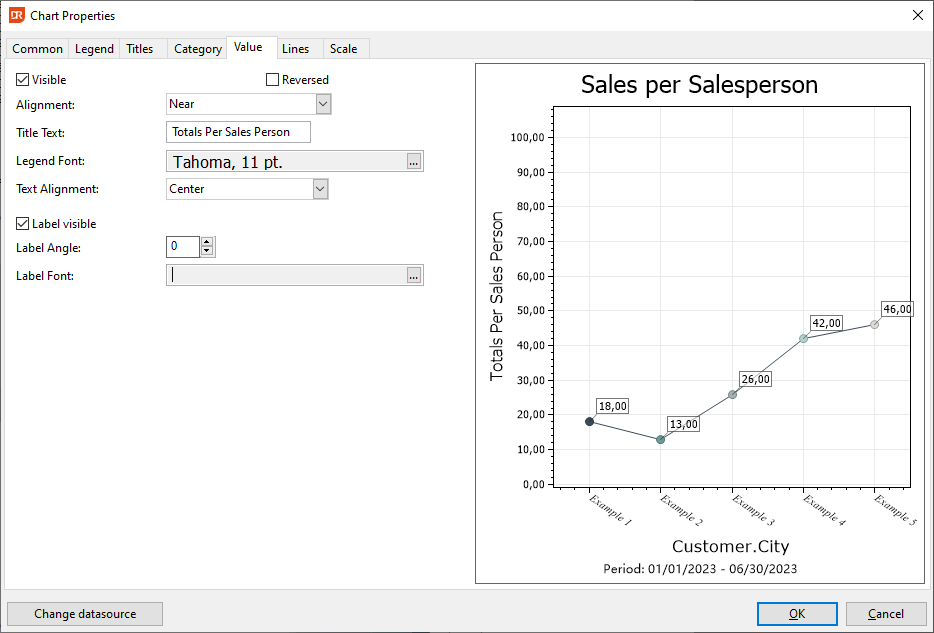
Task: Enable the Reversed checkbox
Action: coord(272,79)
